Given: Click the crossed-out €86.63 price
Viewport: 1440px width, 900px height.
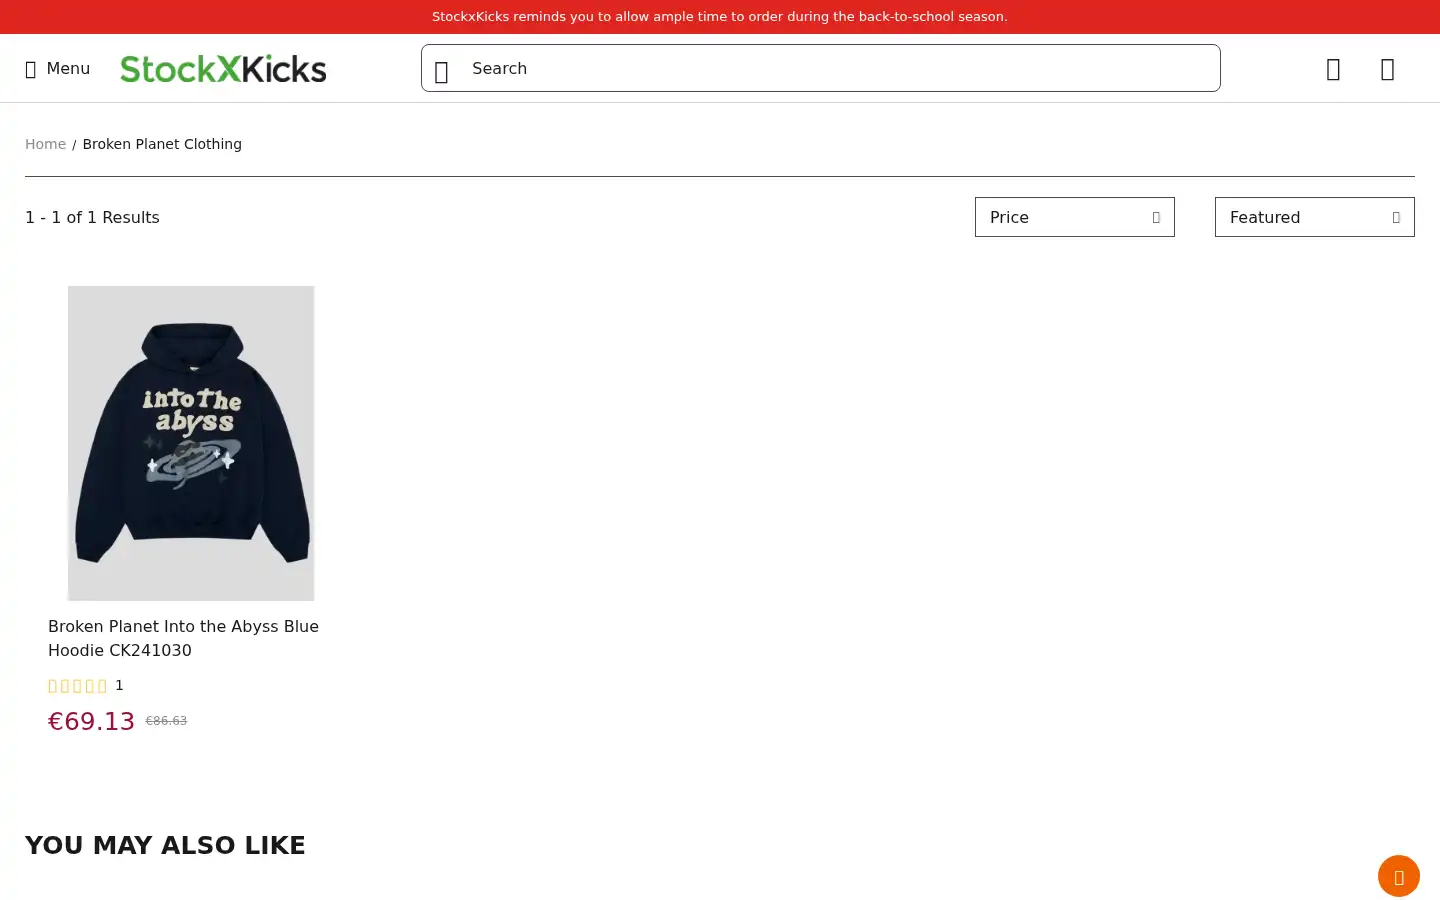Looking at the screenshot, I should tap(166, 720).
